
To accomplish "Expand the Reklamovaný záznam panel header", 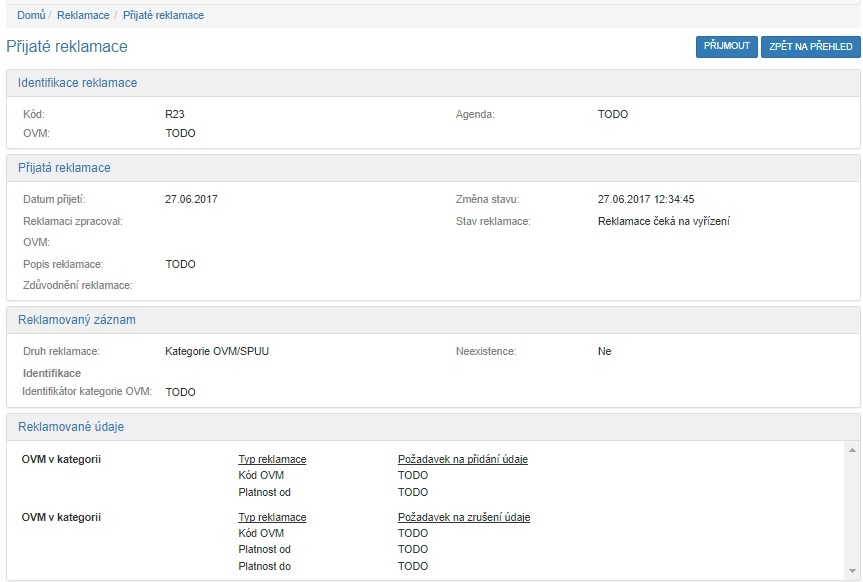I will click(77, 320).
